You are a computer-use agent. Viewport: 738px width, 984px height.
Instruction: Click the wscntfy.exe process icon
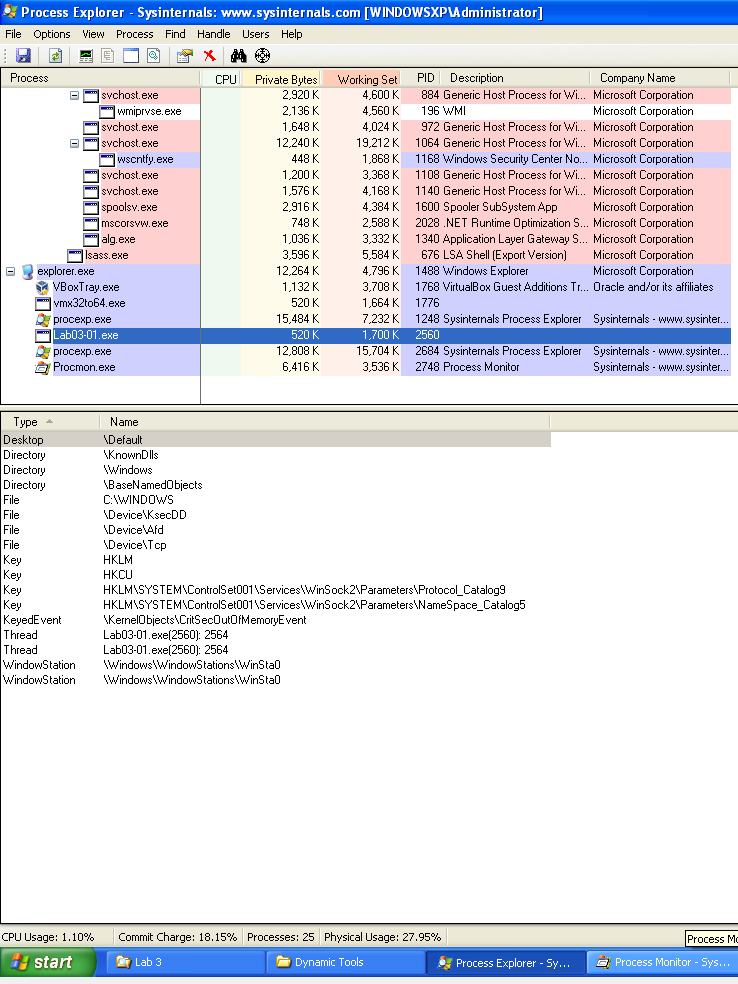point(107,159)
